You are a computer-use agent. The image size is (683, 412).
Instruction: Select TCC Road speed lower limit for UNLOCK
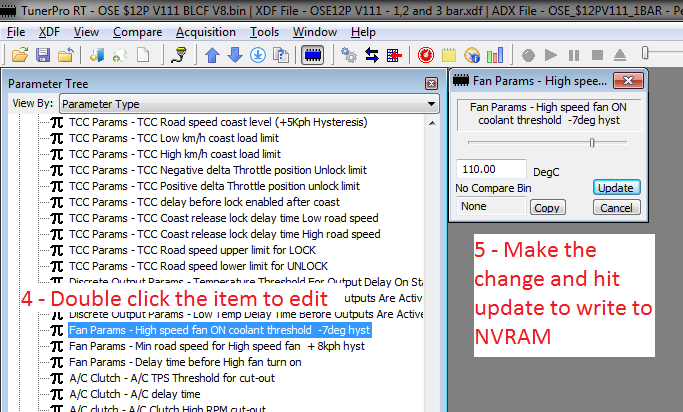tap(199, 266)
